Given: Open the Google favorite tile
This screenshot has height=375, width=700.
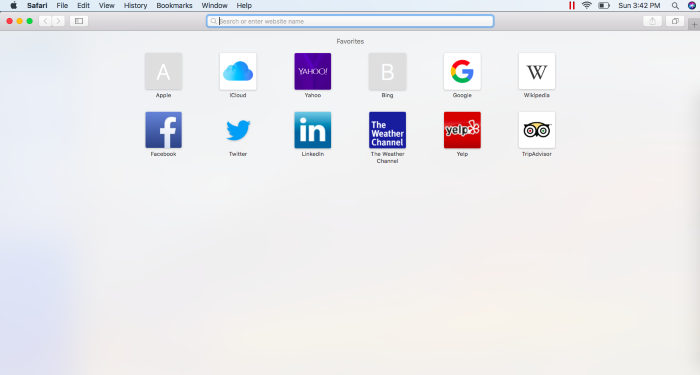Looking at the screenshot, I should 462,71.
